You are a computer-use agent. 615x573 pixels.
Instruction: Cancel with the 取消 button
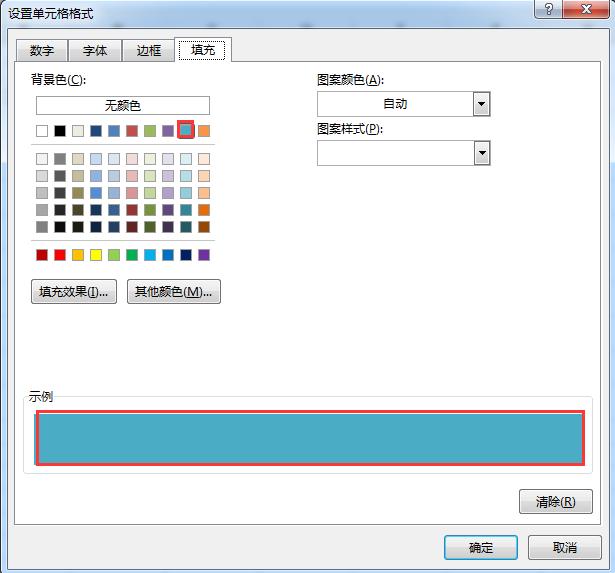tap(564, 547)
